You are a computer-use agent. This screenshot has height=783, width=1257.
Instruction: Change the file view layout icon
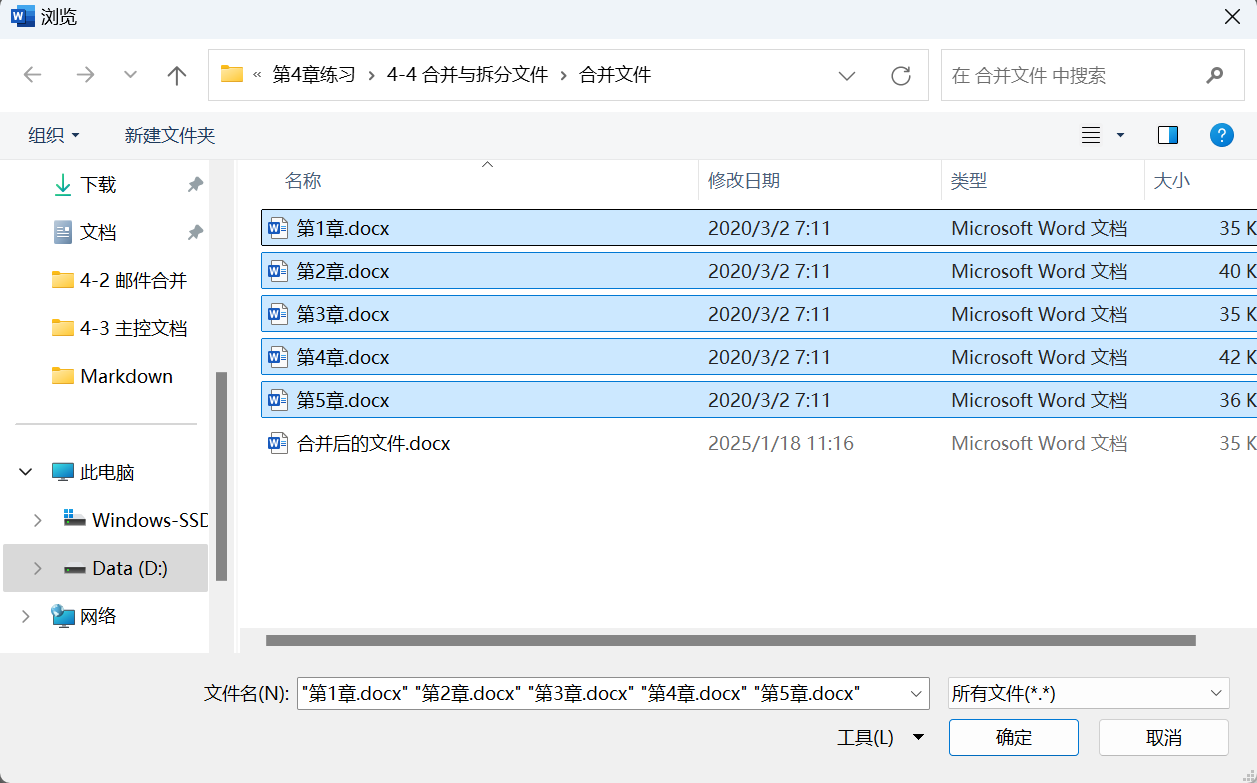coord(1091,135)
